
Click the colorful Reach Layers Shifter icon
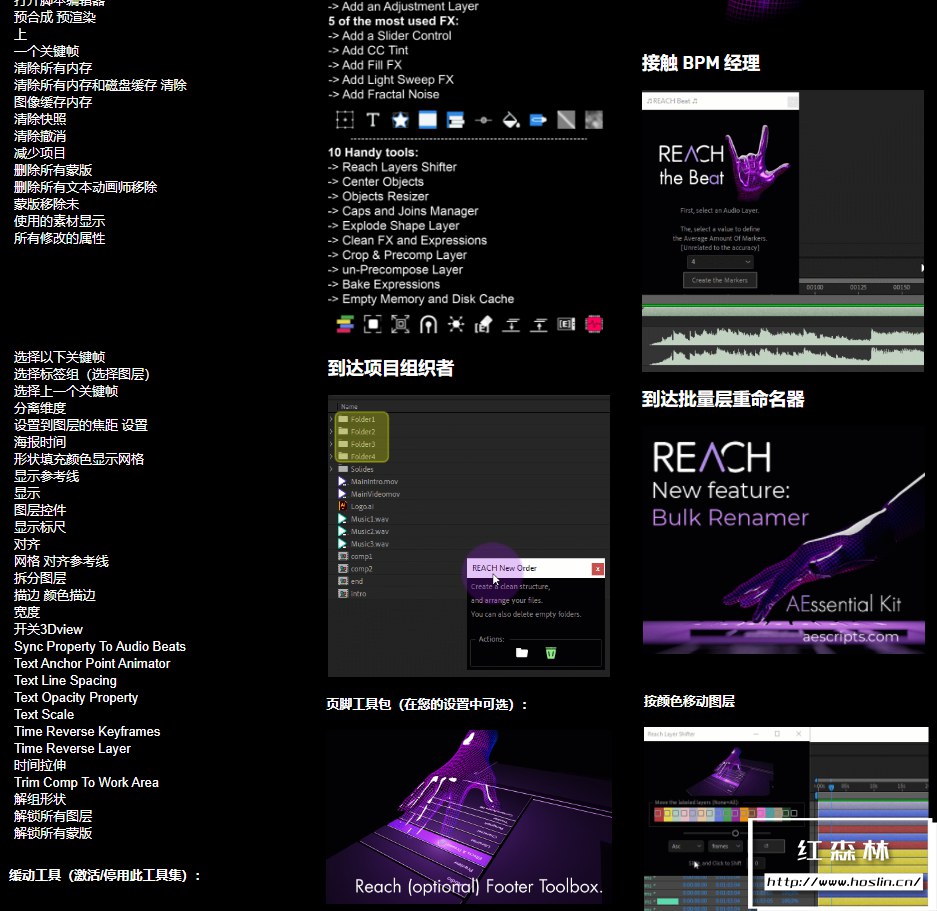[x=345, y=325]
